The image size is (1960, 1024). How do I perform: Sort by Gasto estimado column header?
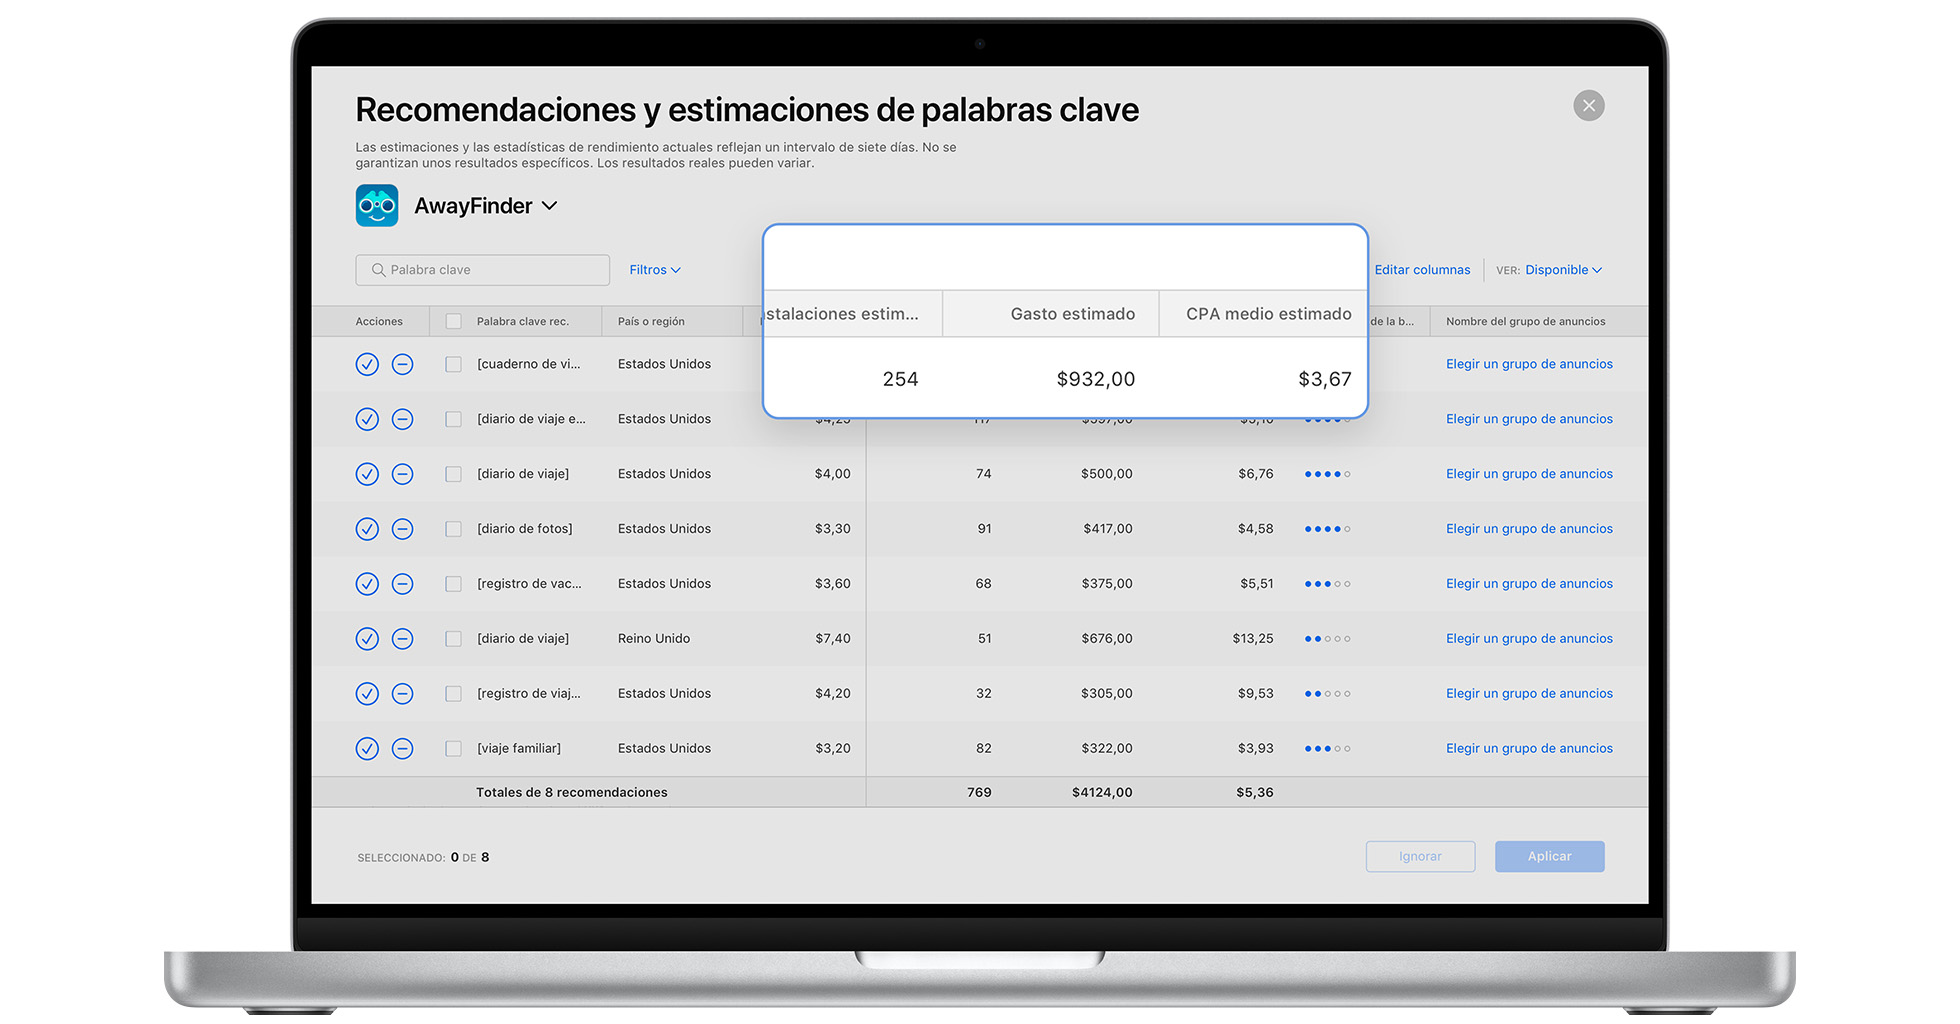point(1072,314)
